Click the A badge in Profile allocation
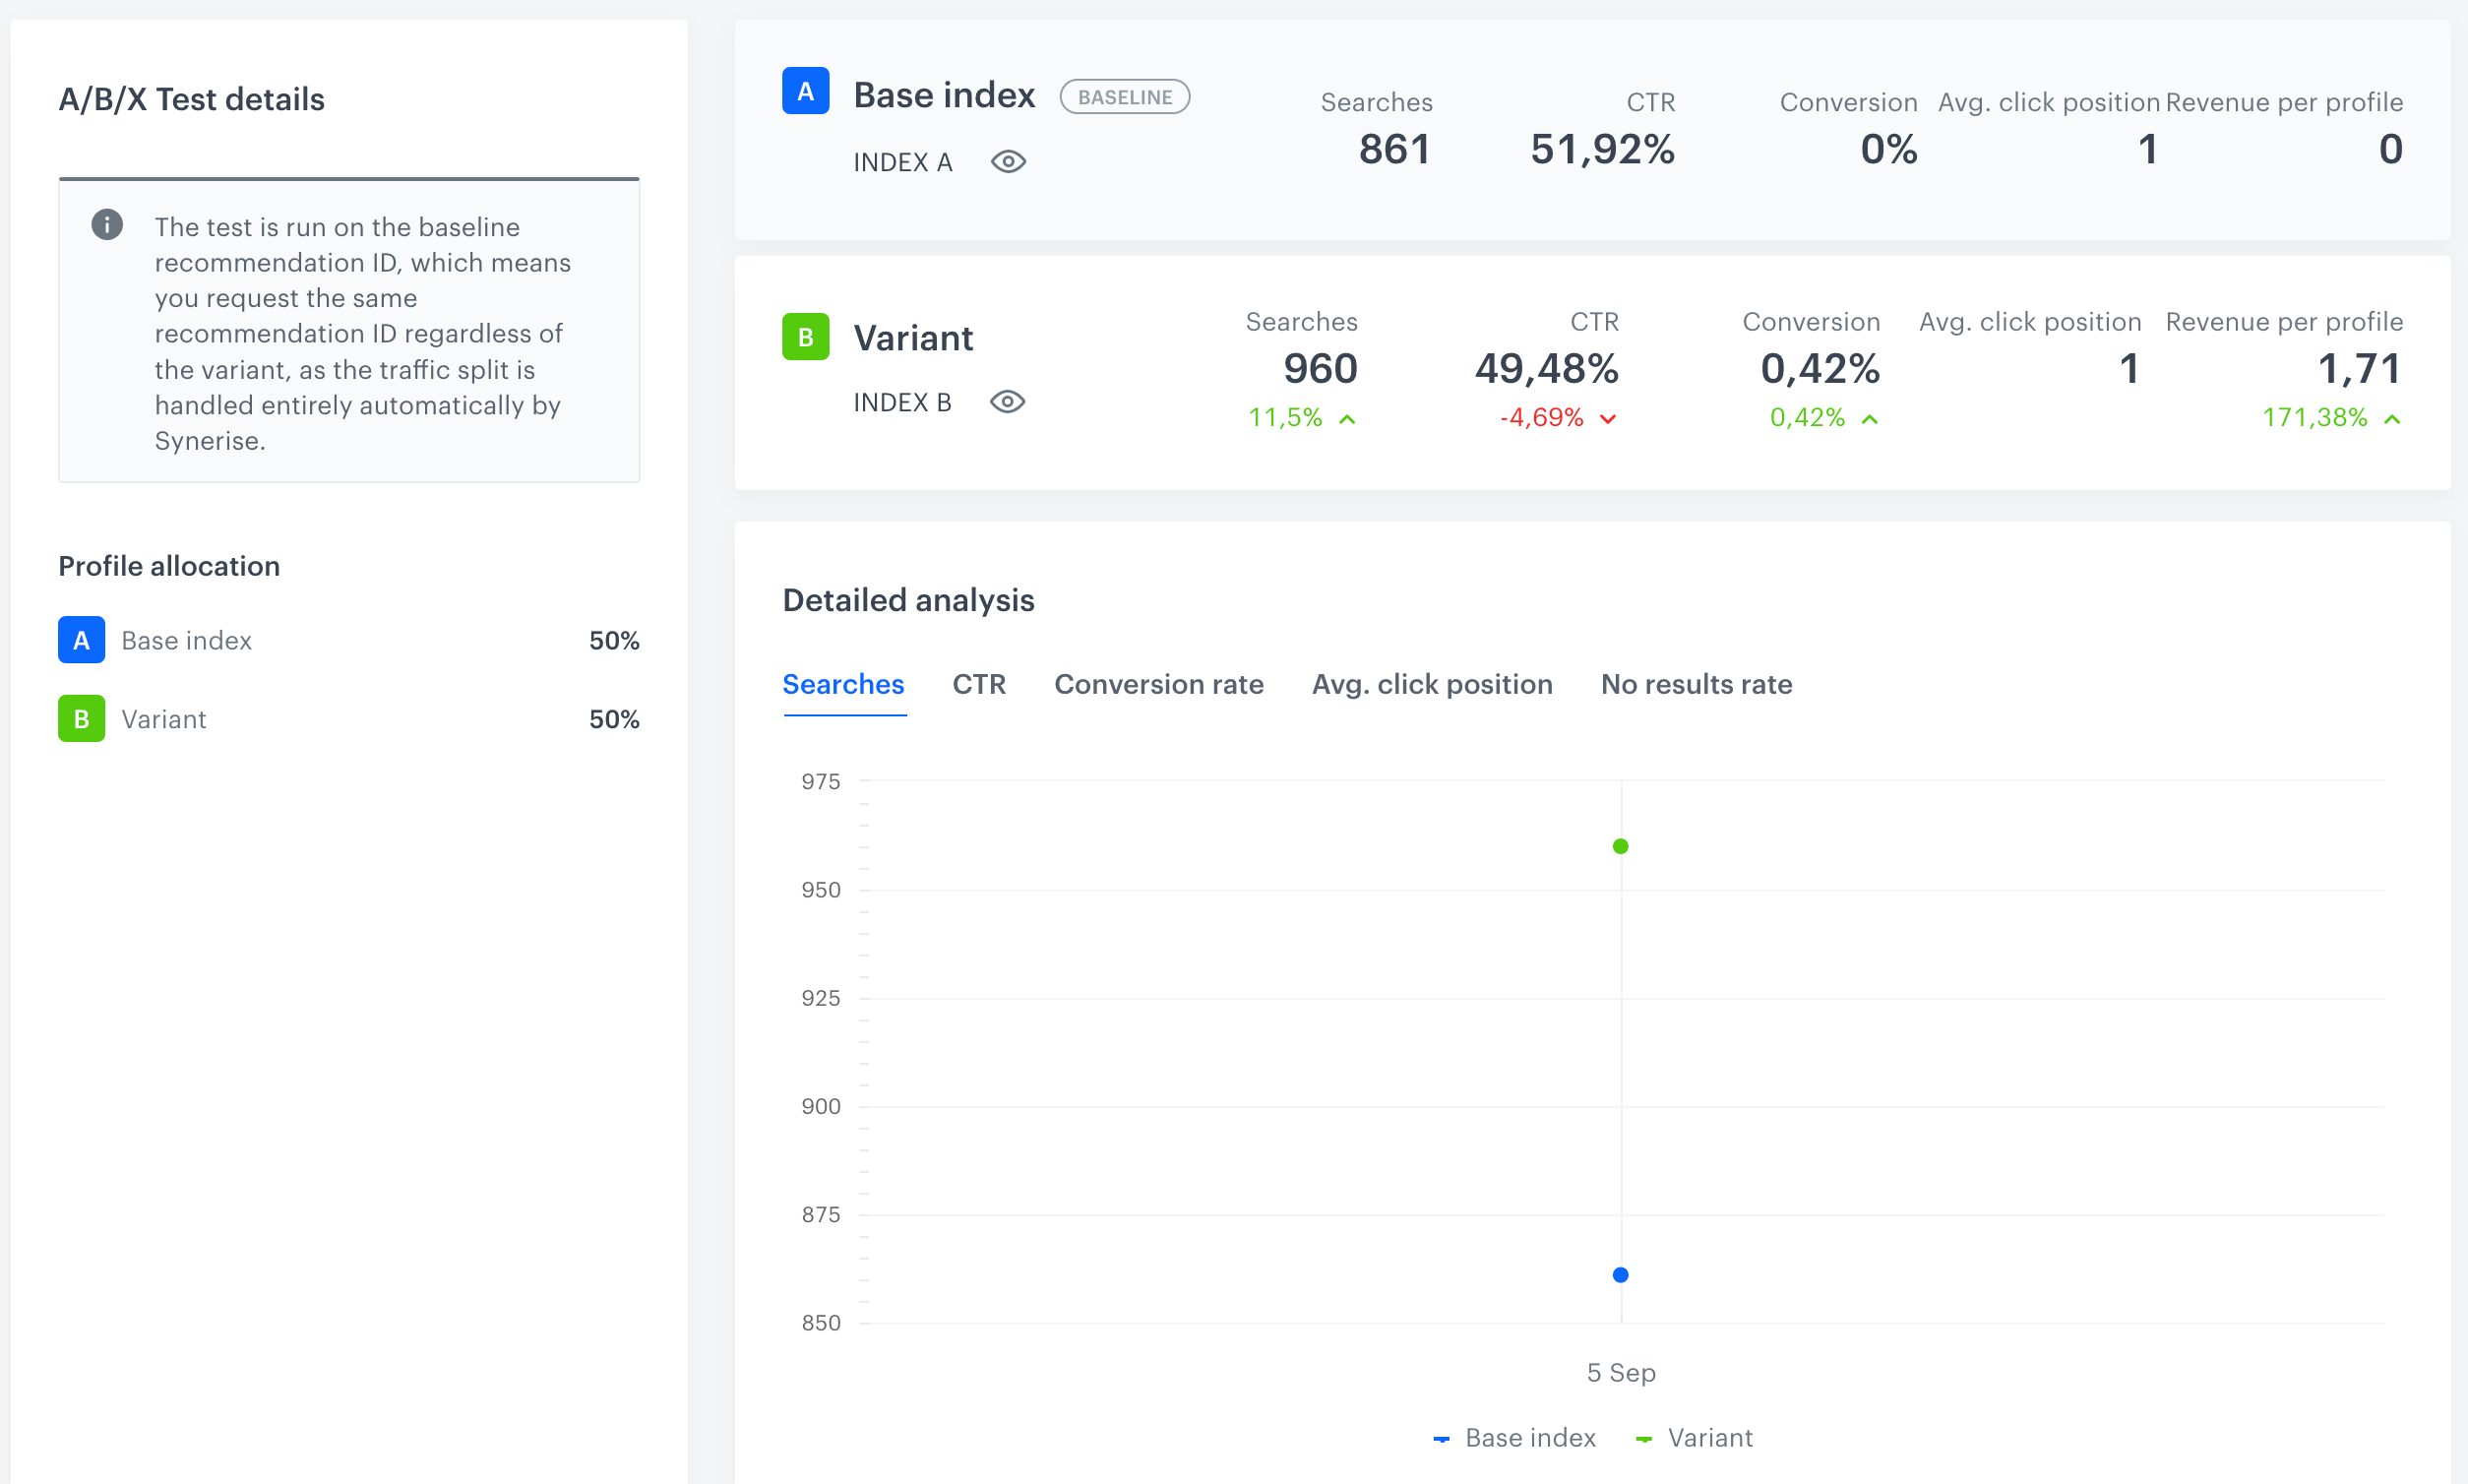Screen dimensions: 2468x1484 tap(81, 640)
